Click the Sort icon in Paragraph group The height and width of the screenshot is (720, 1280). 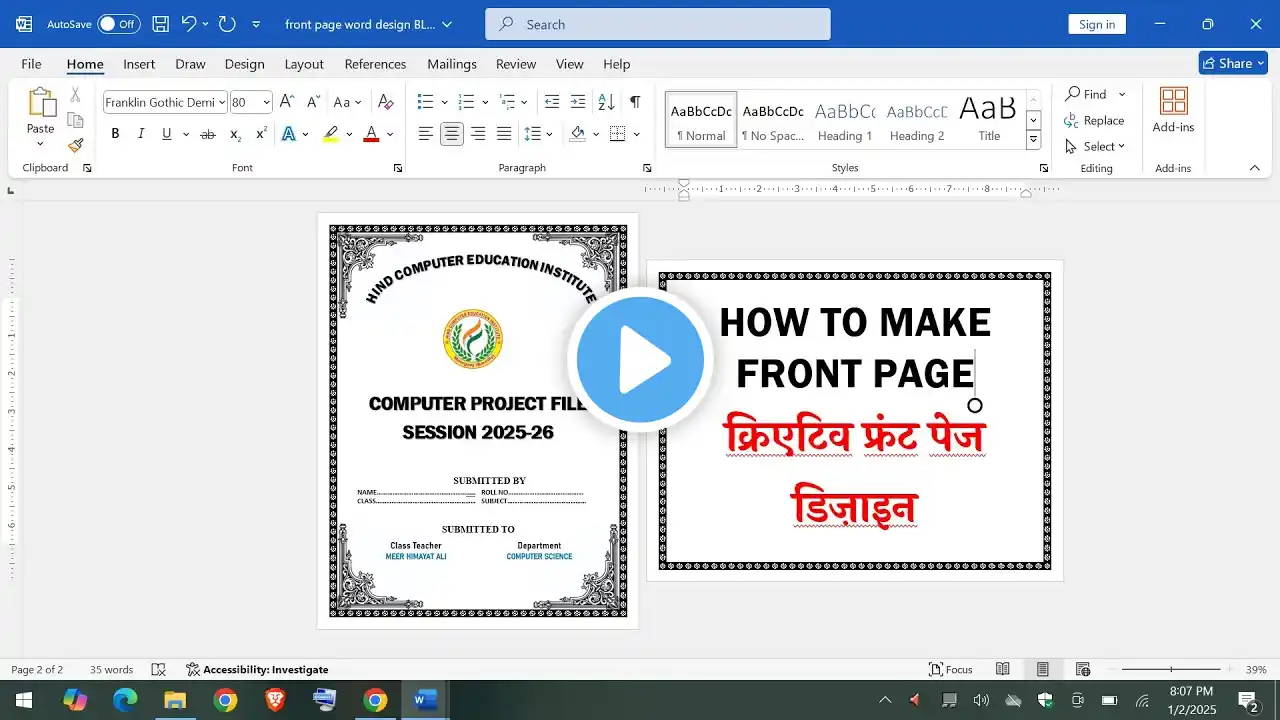click(606, 102)
